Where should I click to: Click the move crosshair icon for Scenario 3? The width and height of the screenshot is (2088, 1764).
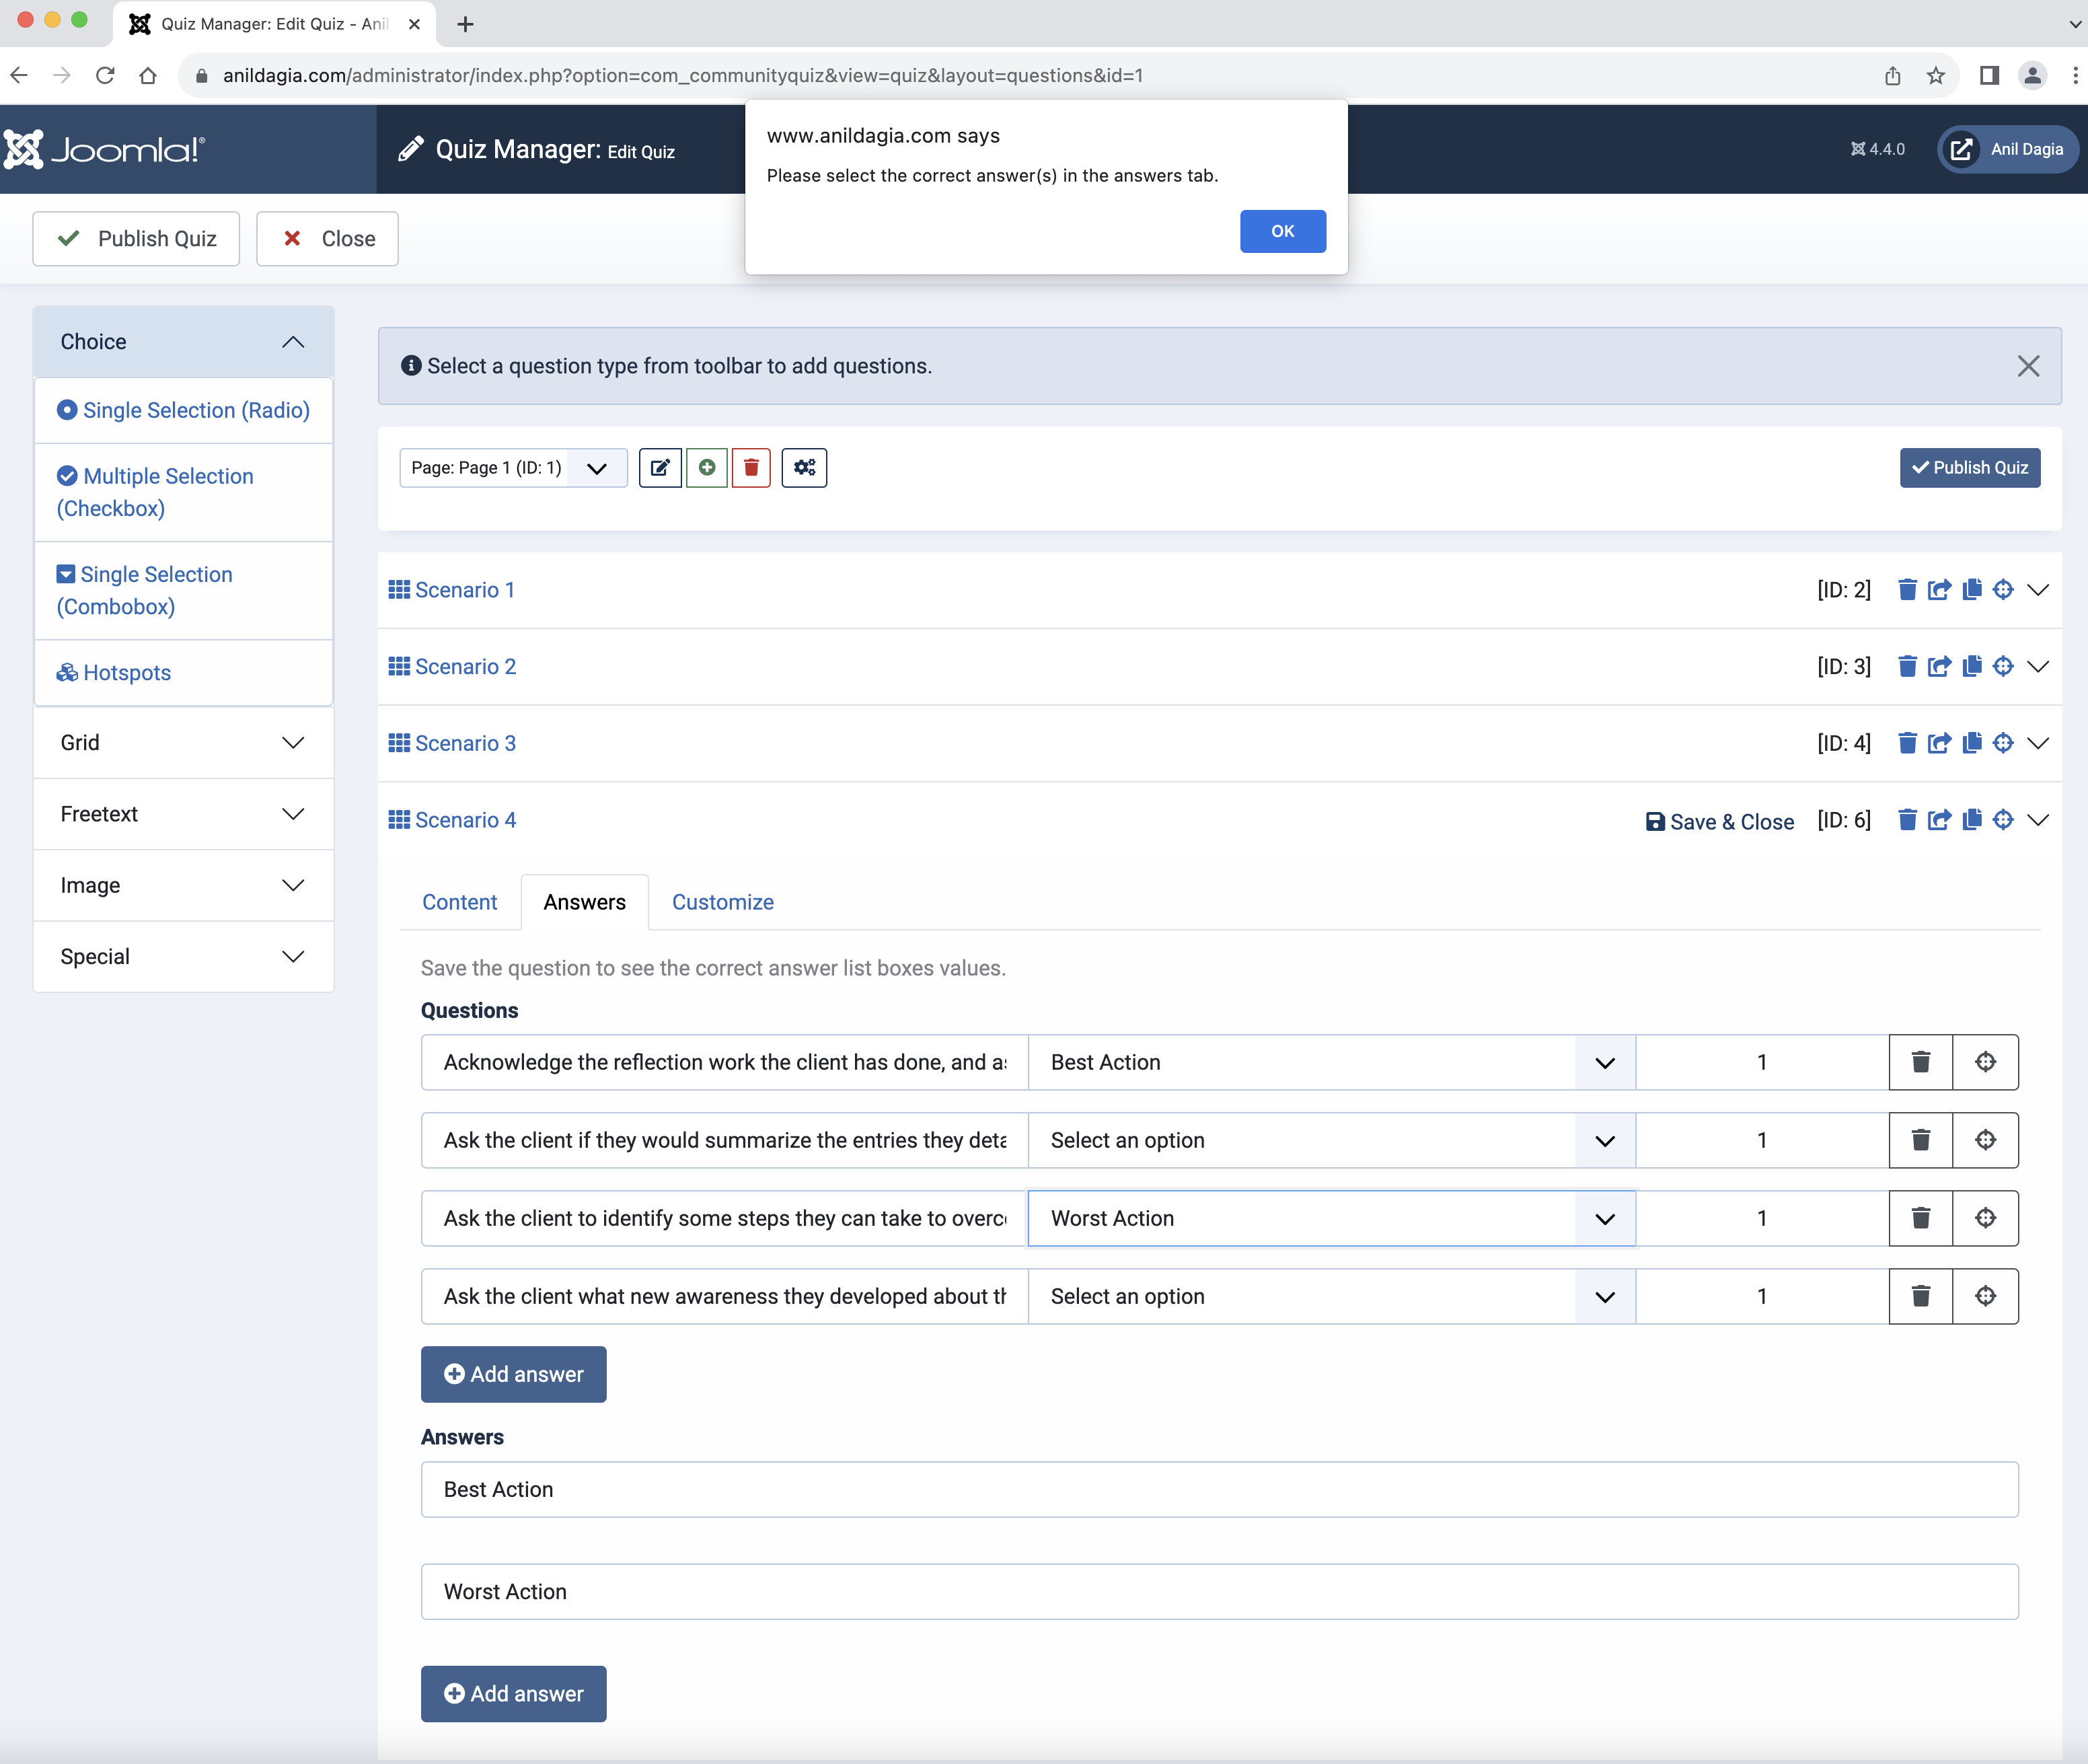pos(2003,743)
